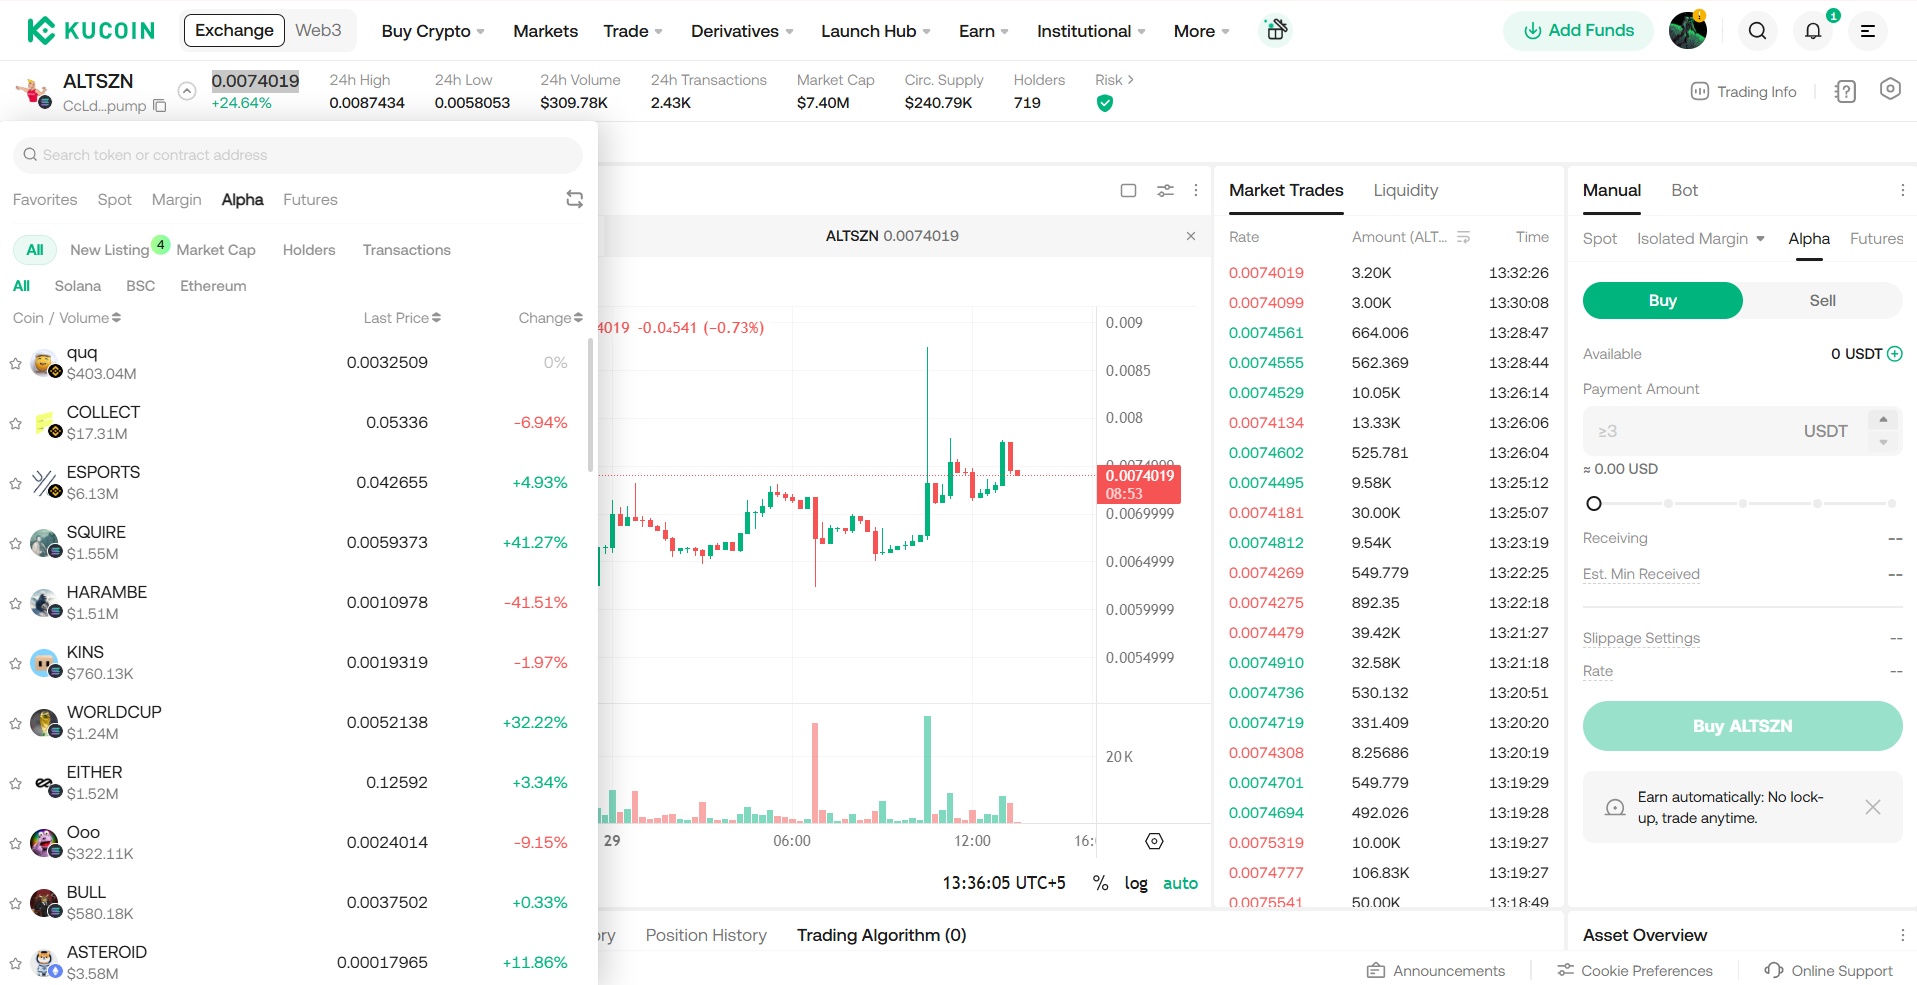Toggle chart fullscreen square icon
The width and height of the screenshot is (1917, 985).
pos(1128,190)
